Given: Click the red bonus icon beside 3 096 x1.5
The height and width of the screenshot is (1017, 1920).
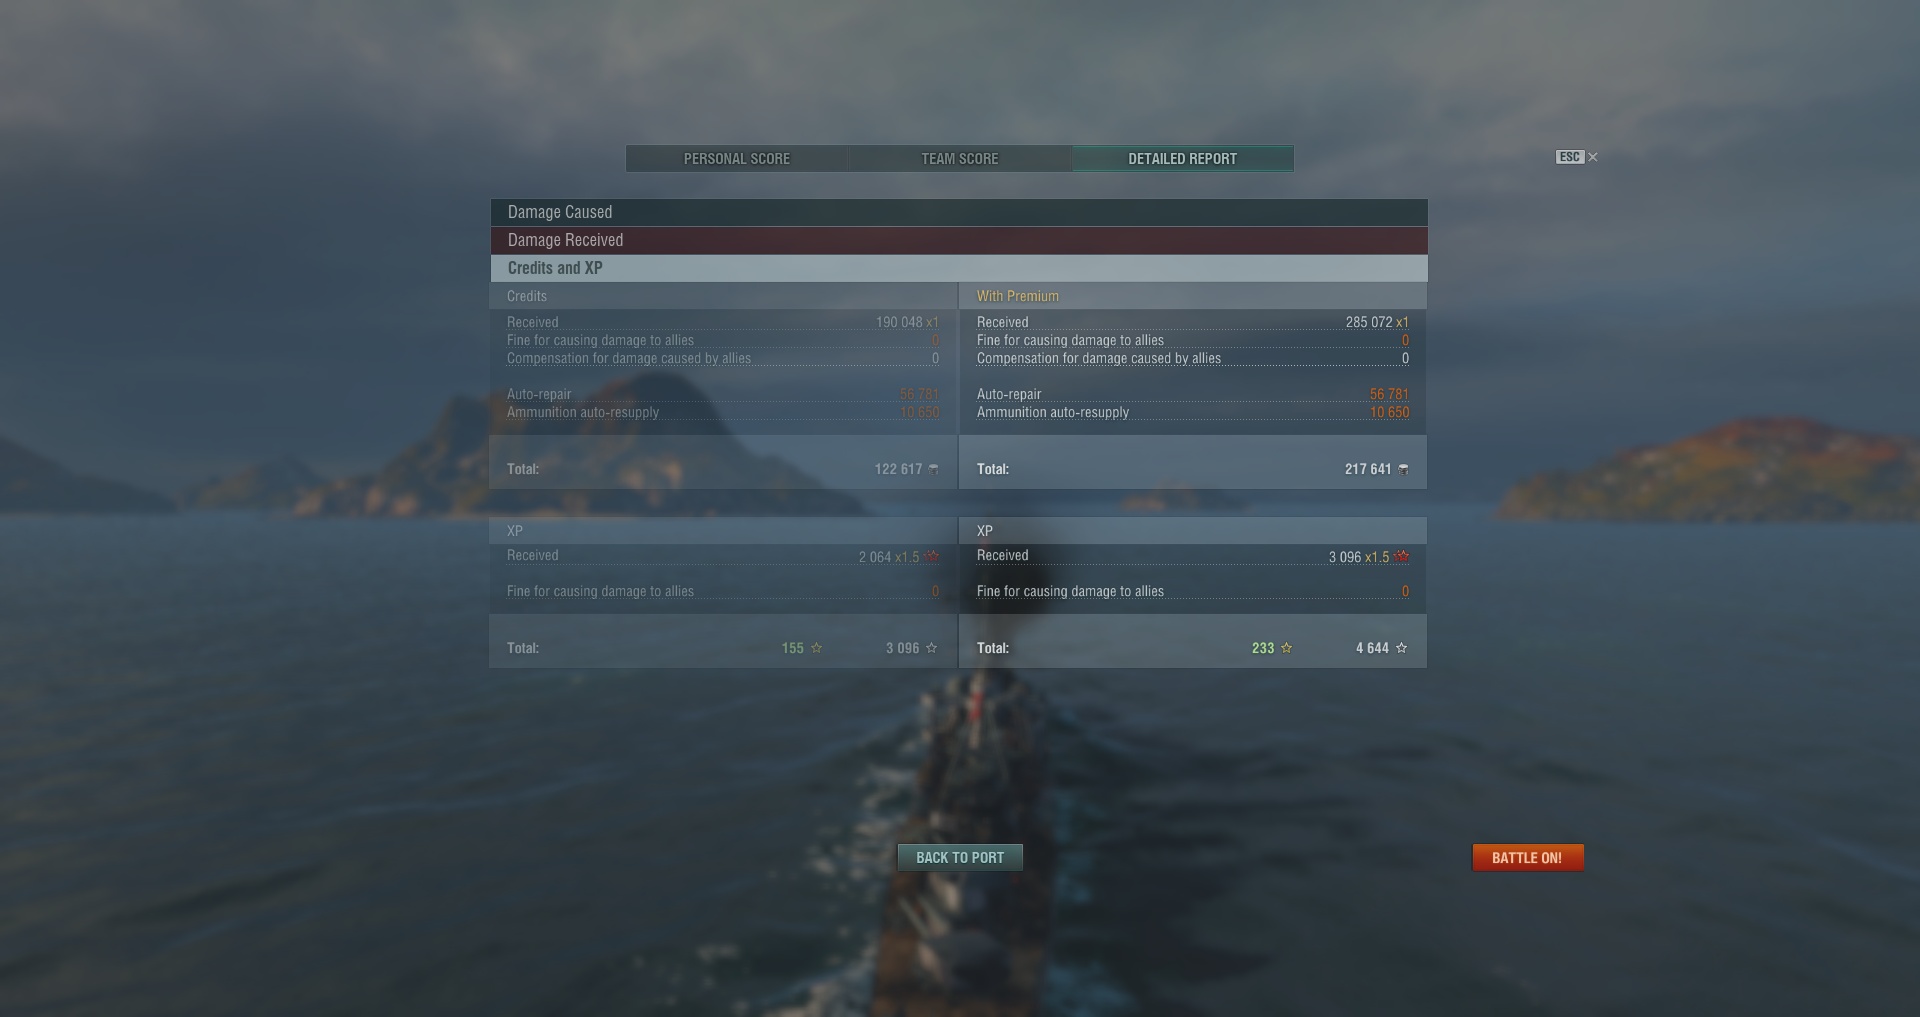Looking at the screenshot, I should click(1402, 557).
